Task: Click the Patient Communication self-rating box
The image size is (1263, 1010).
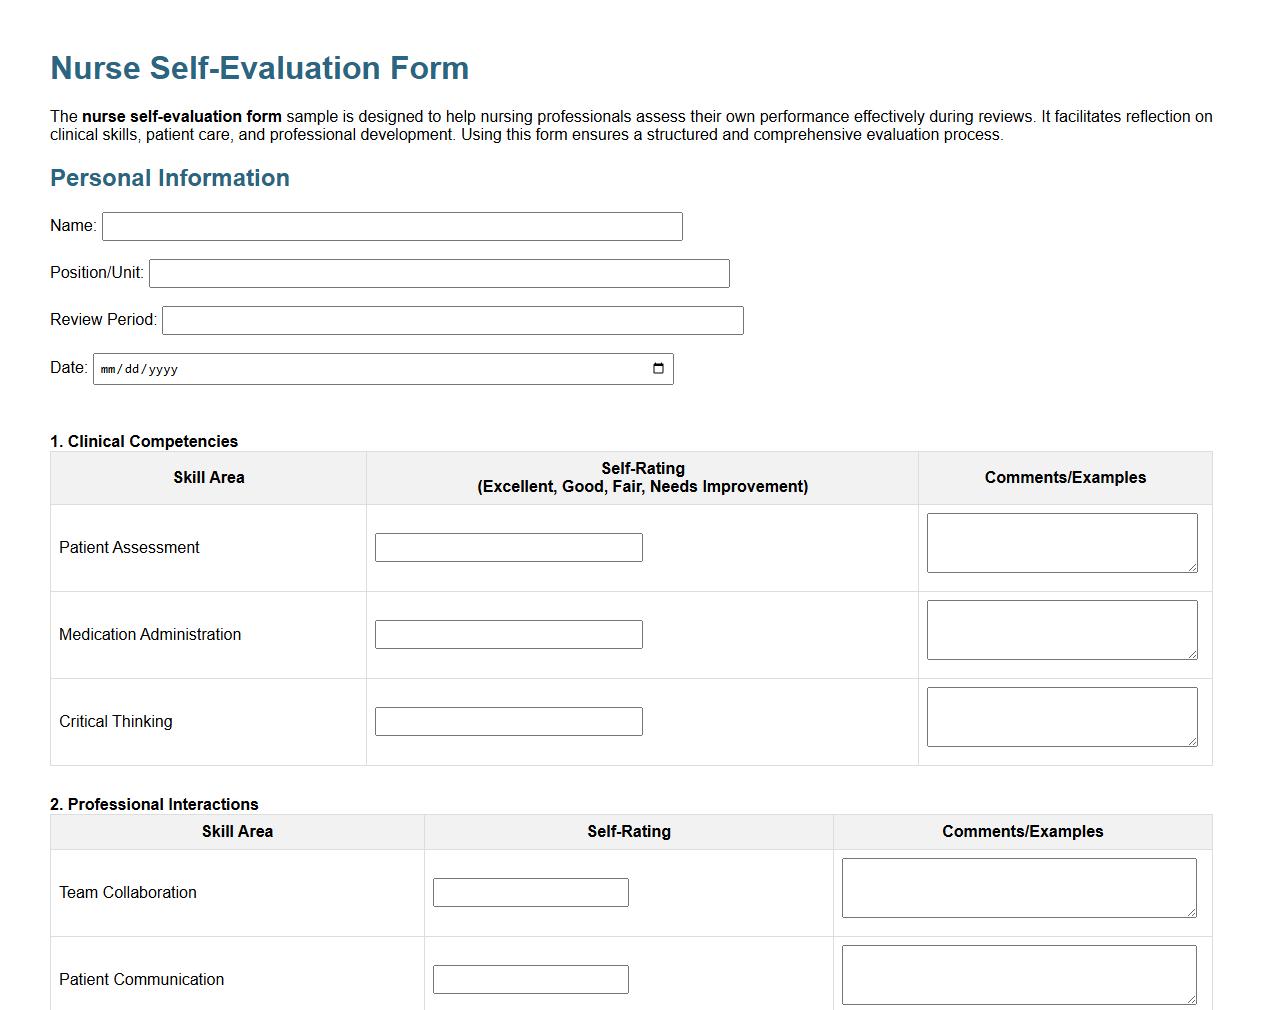Action: click(530, 979)
